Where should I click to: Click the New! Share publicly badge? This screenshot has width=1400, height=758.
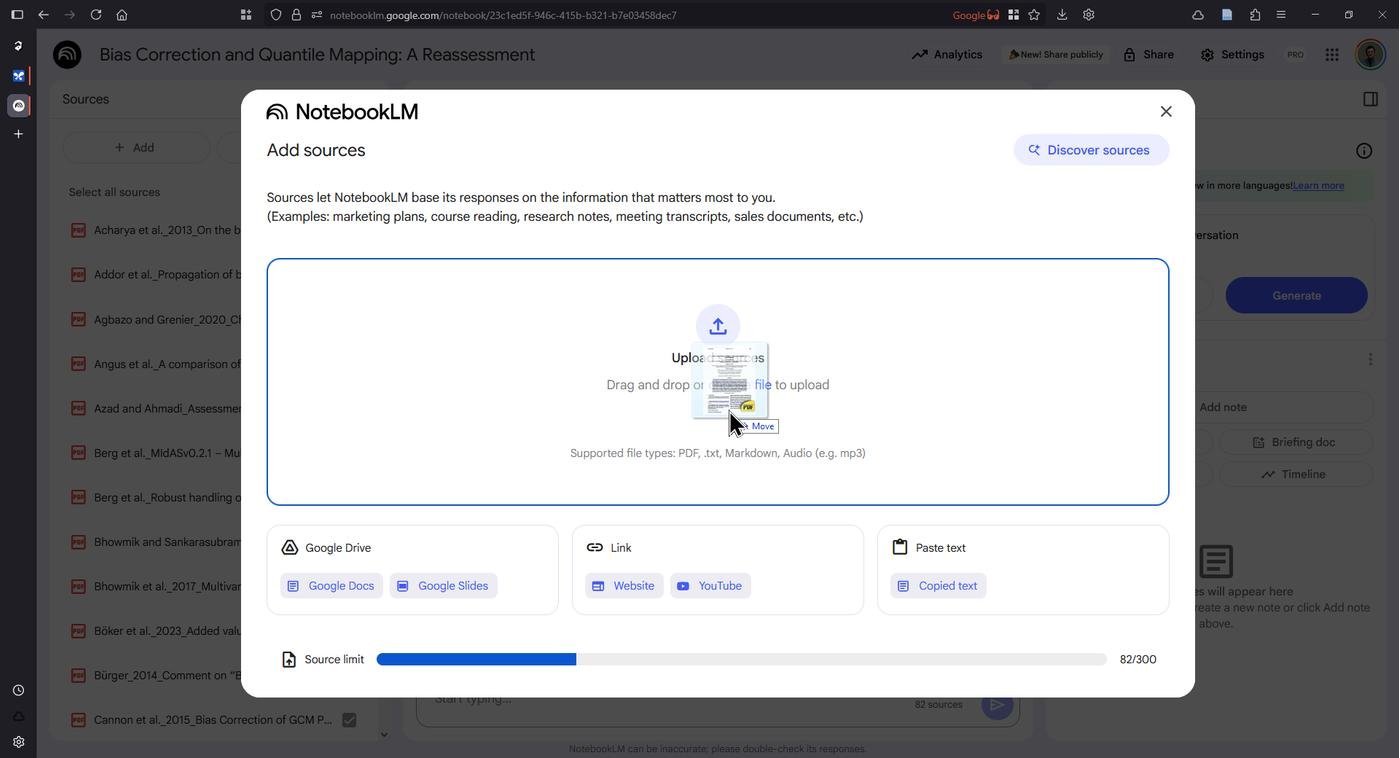1056,55
